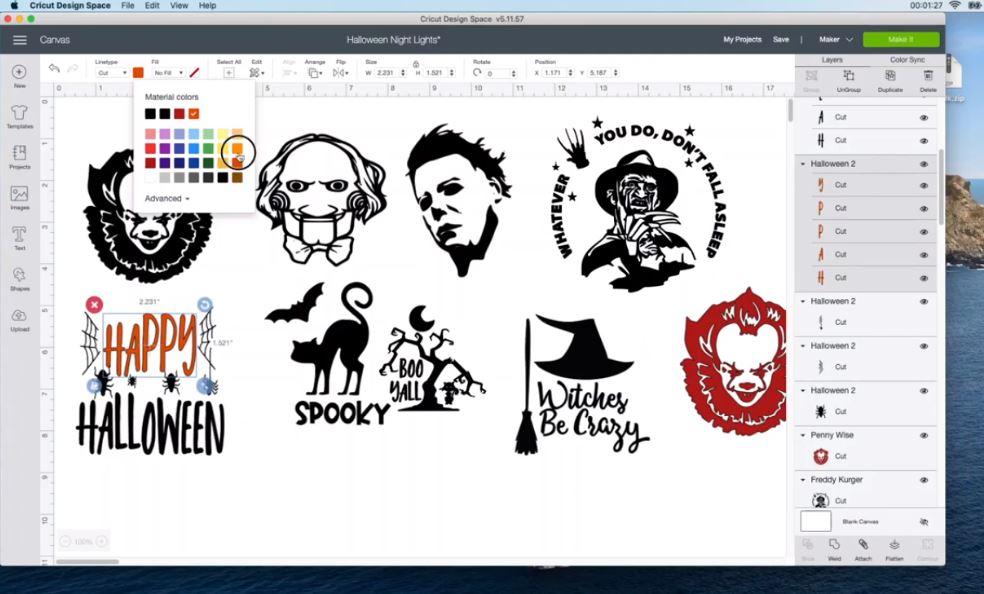Open the View menu
This screenshot has height=594, width=984.
tap(179, 6)
